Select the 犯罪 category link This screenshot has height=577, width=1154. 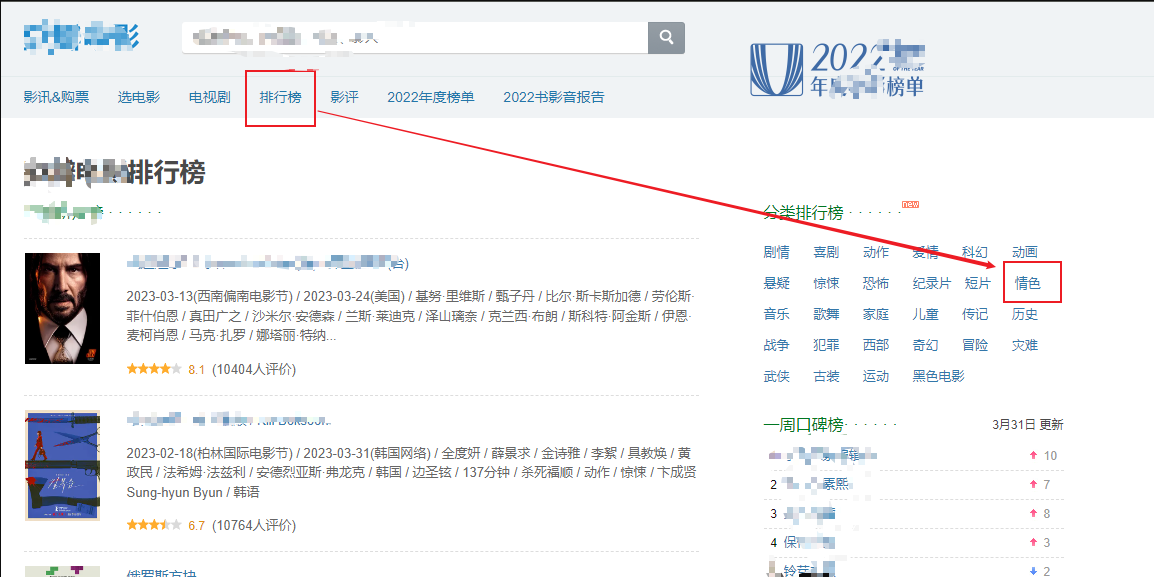pos(826,345)
